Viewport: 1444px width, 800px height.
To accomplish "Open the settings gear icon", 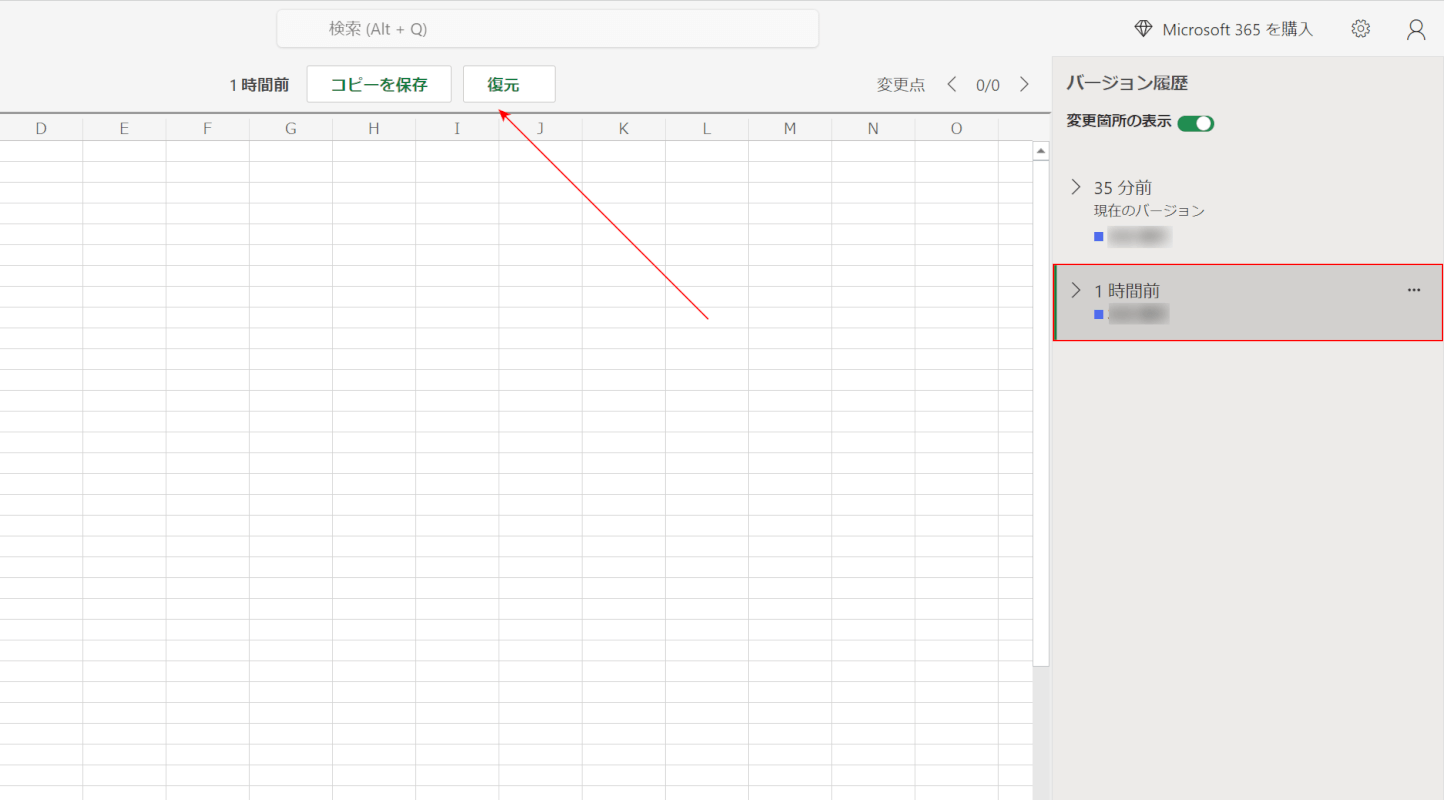I will [1360, 29].
